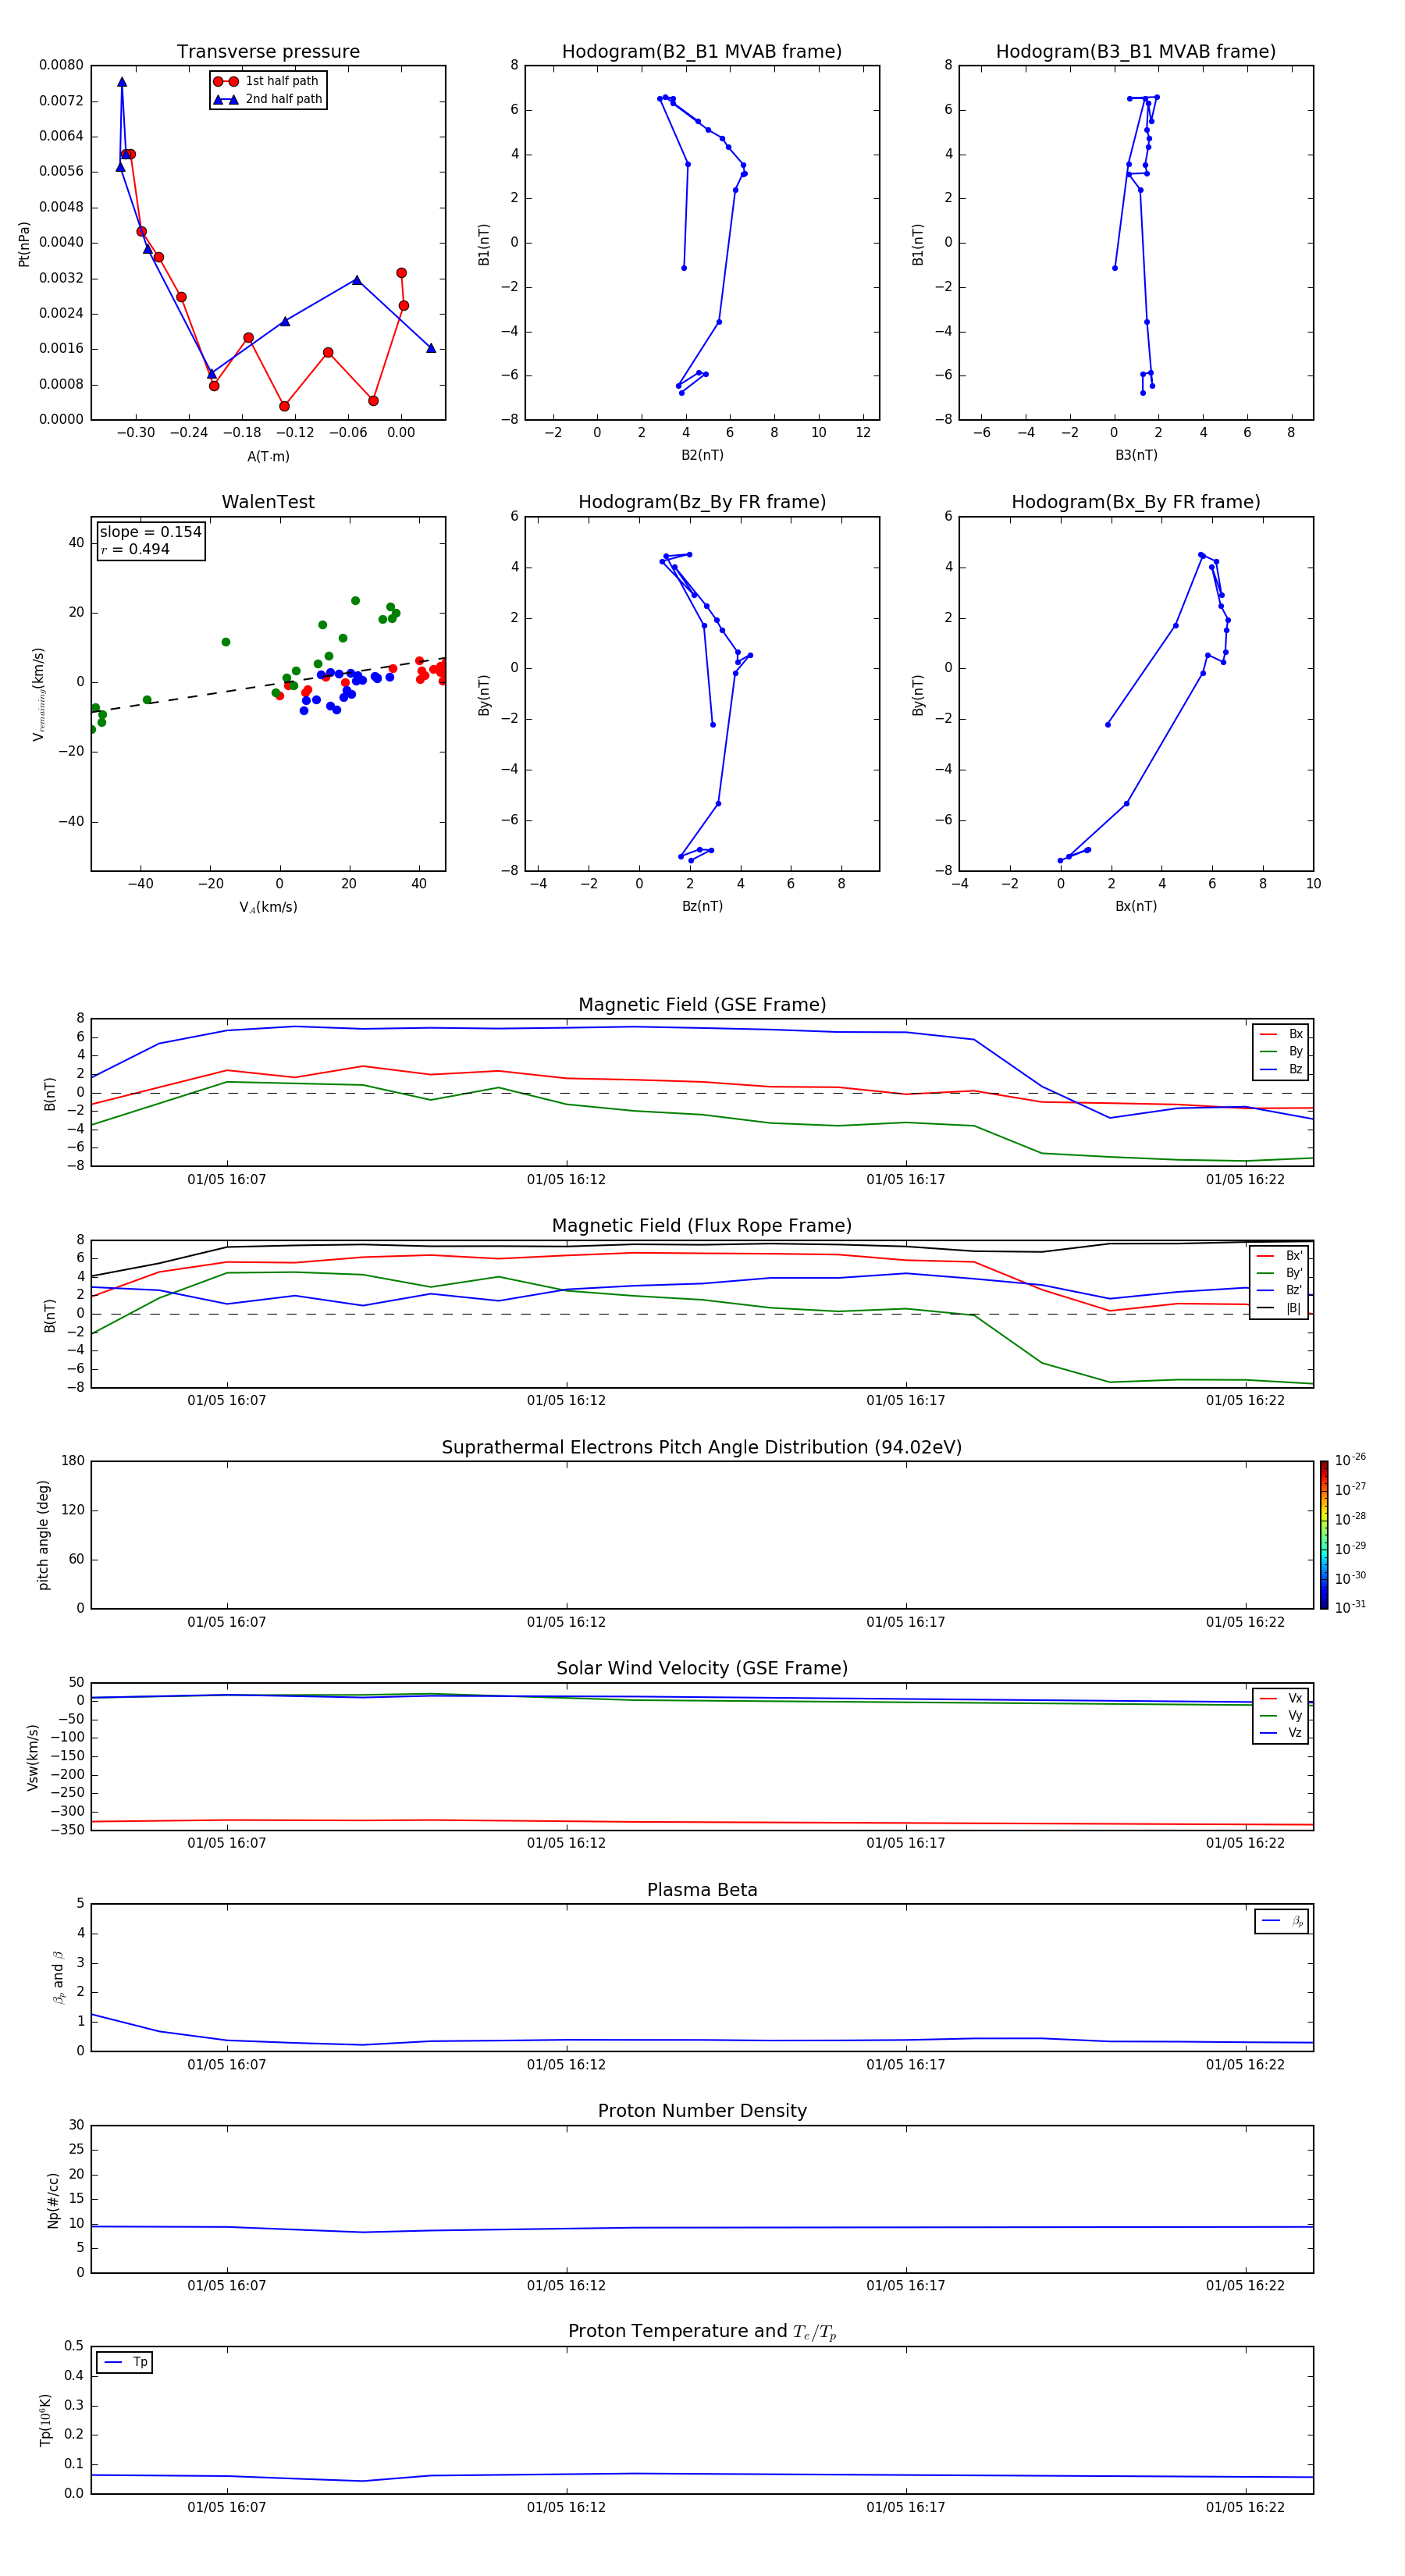Click the 'WalenTest' plot title
Screen dimensions: 1405x2576
(268, 502)
